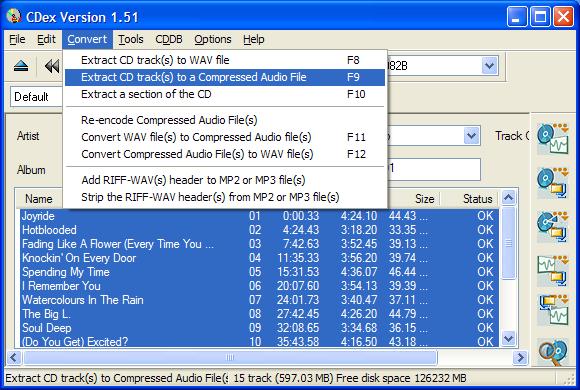
Task: Click status bar text Free disk space 126232 MB
Action: [401, 378]
